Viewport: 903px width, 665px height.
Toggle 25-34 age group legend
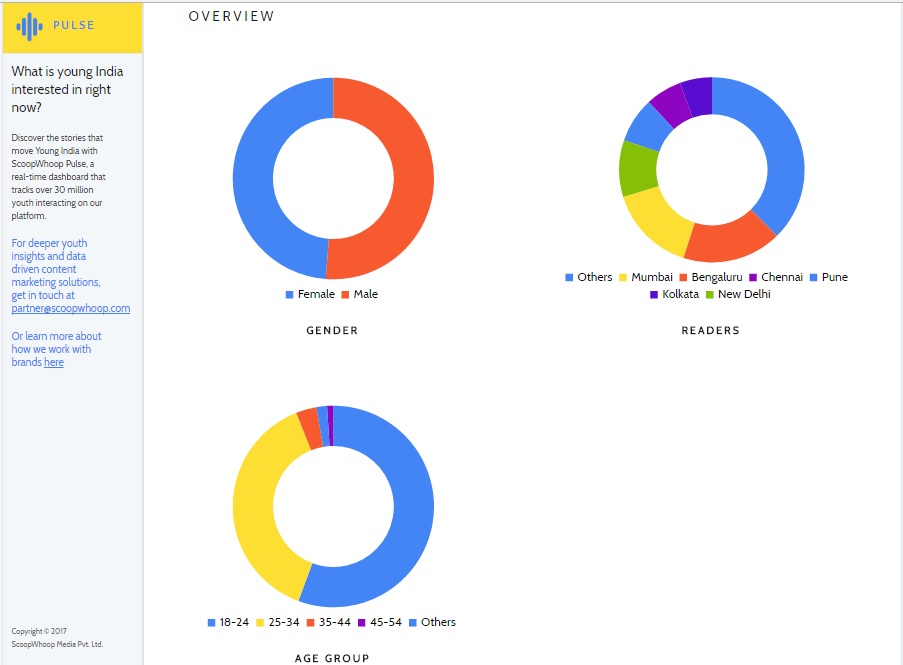coord(279,622)
